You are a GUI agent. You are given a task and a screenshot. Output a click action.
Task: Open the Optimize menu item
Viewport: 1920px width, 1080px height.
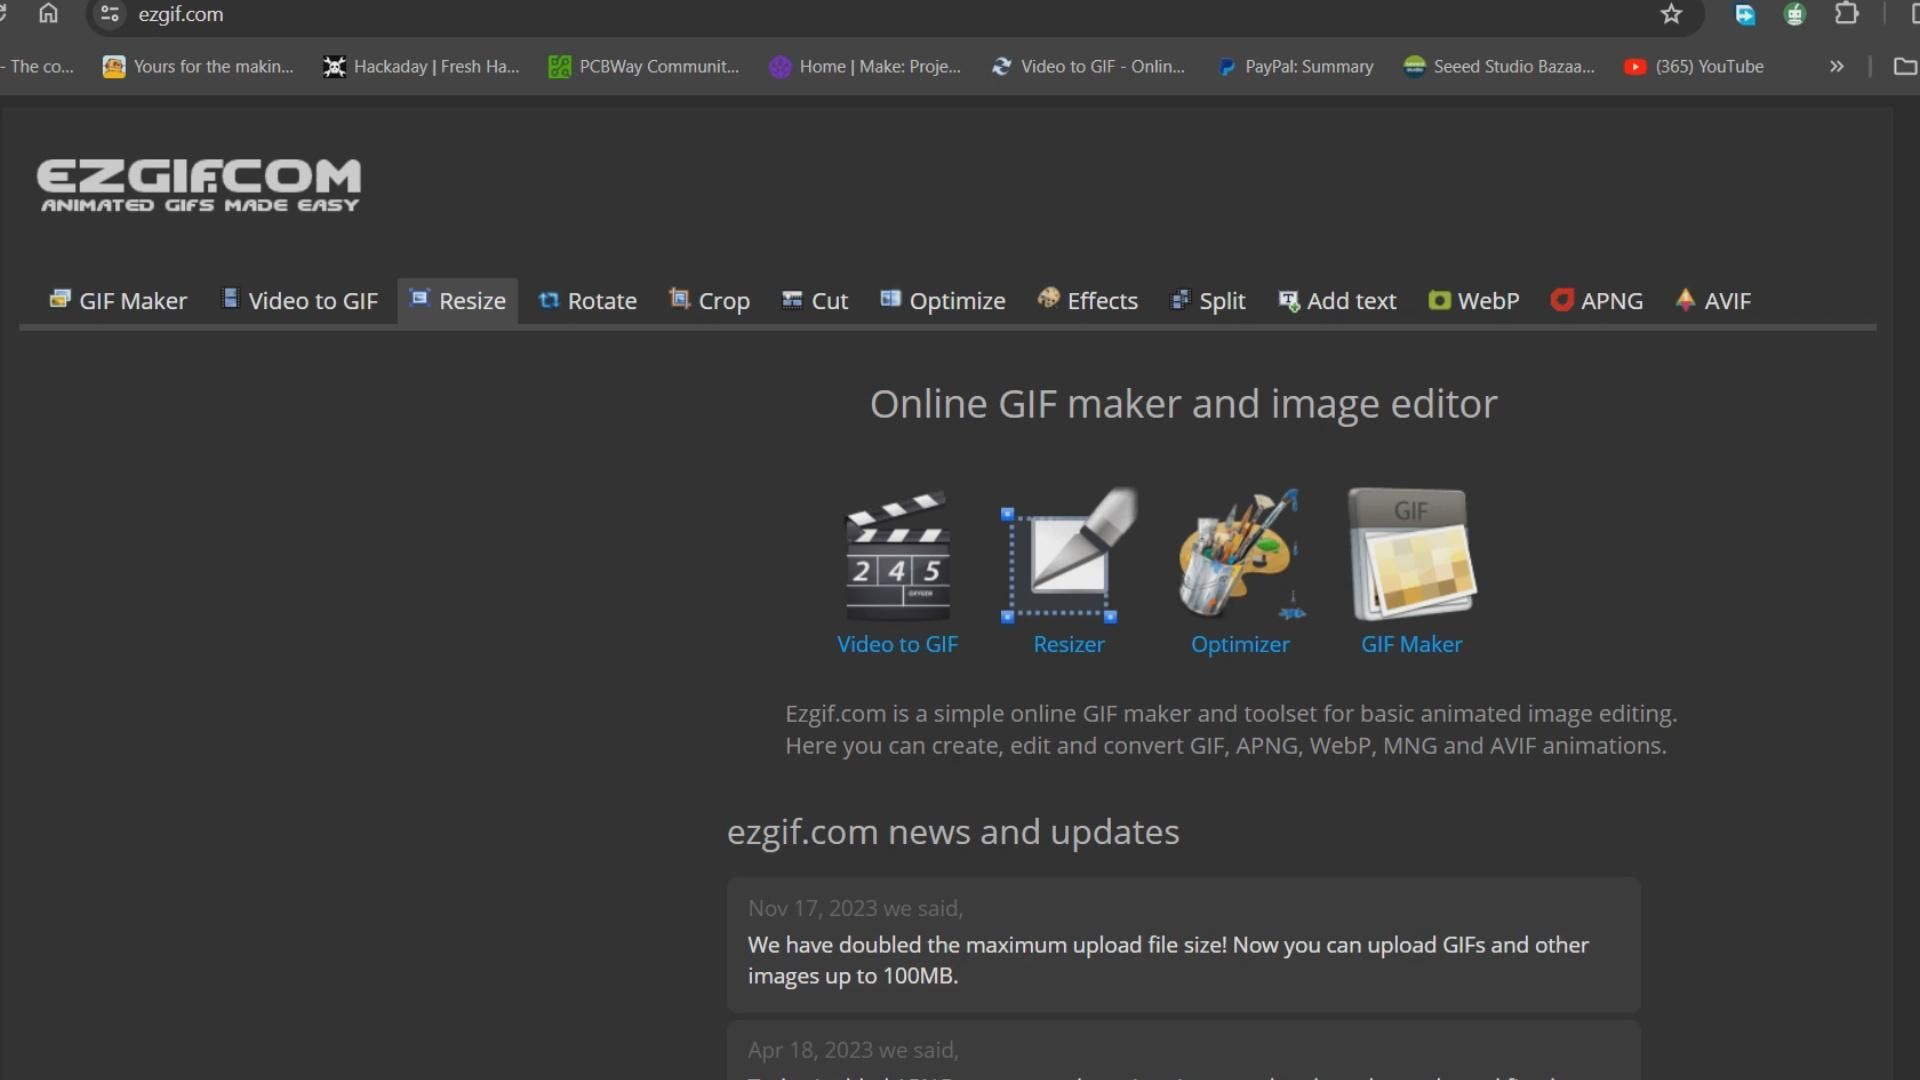(x=942, y=301)
